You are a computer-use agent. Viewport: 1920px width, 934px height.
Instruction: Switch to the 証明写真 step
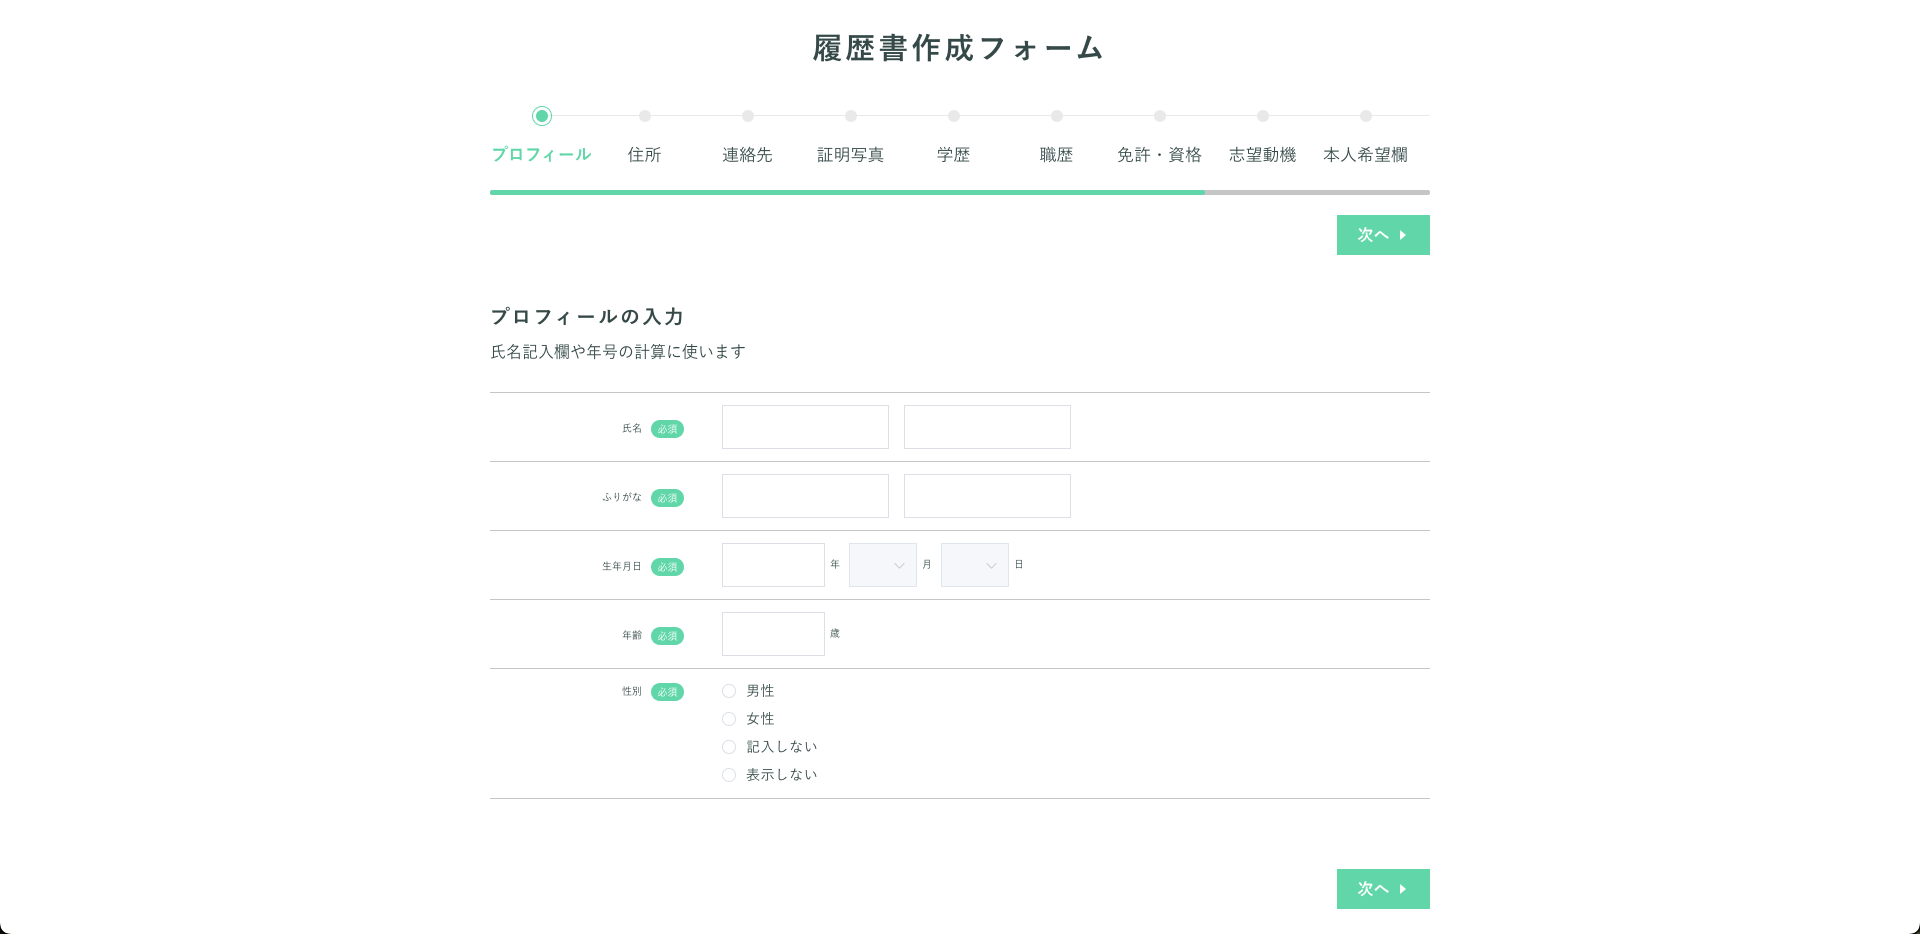pyautogui.click(x=850, y=155)
